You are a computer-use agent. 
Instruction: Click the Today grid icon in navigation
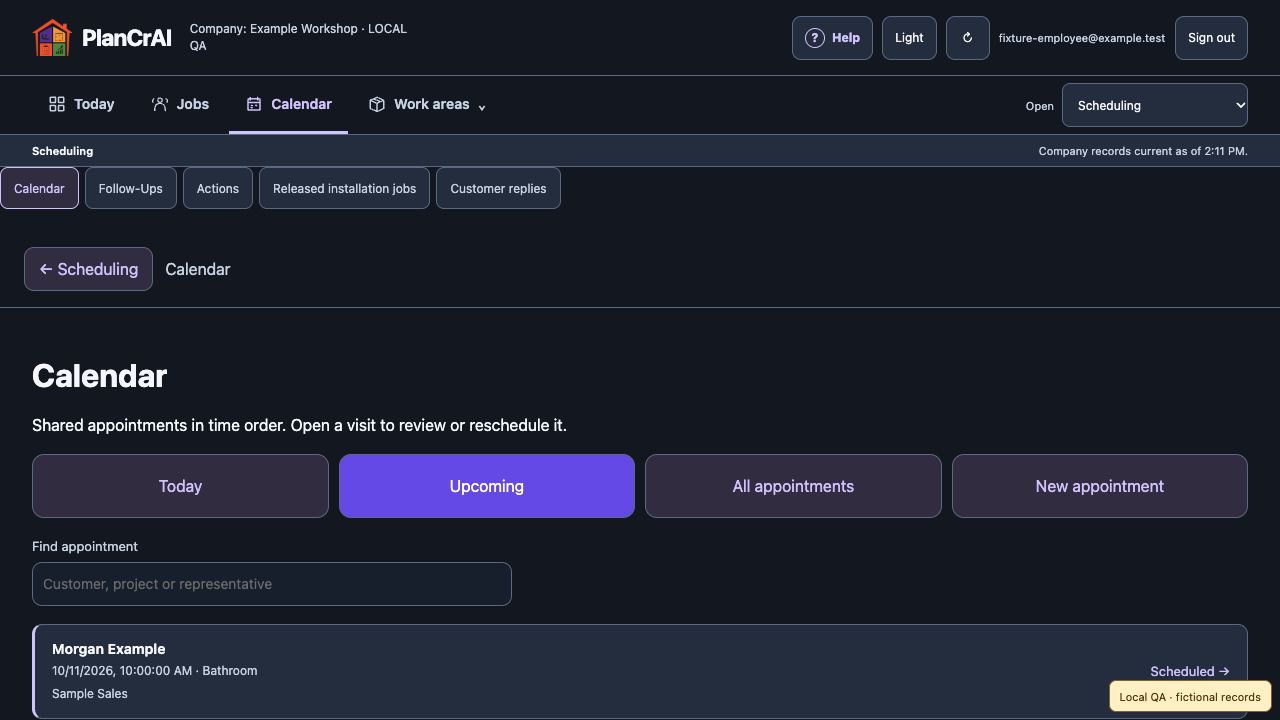(x=57, y=104)
